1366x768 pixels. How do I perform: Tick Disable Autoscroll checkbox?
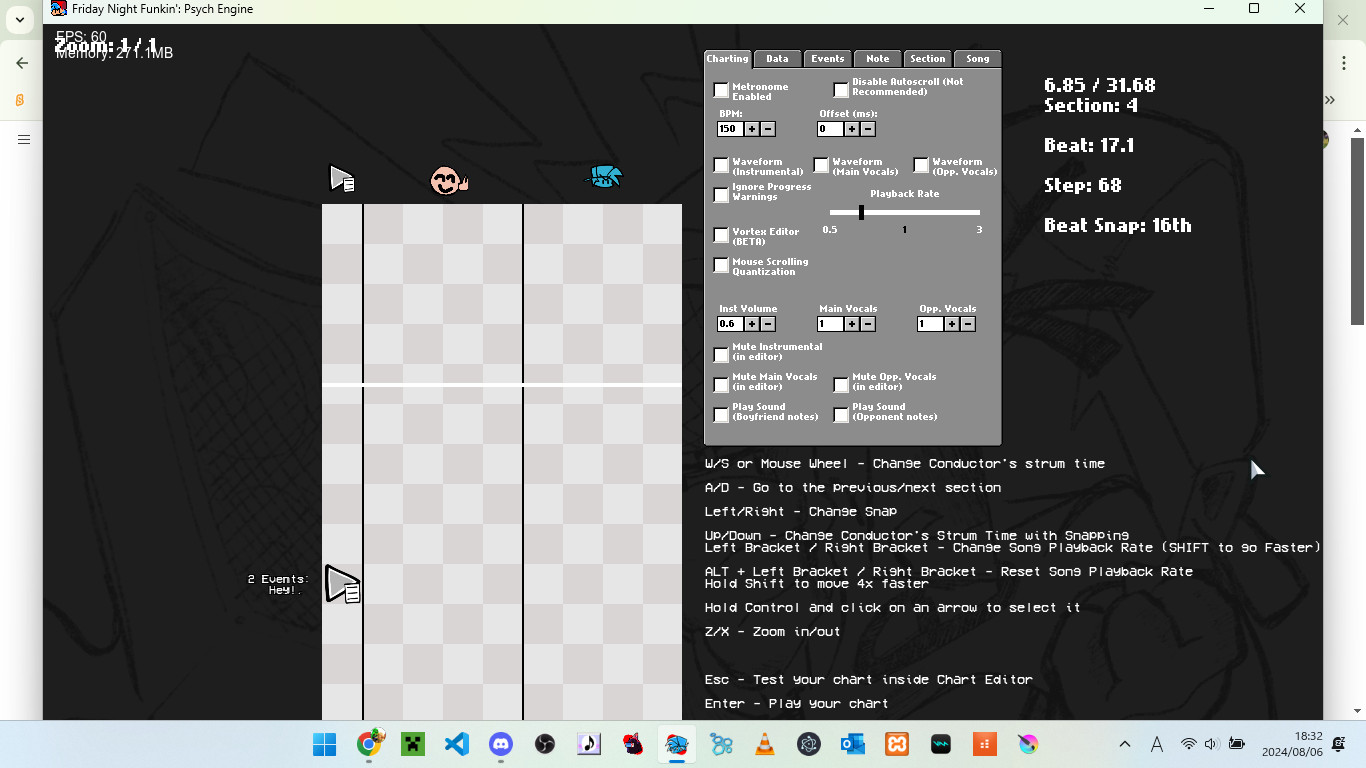coord(841,90)
